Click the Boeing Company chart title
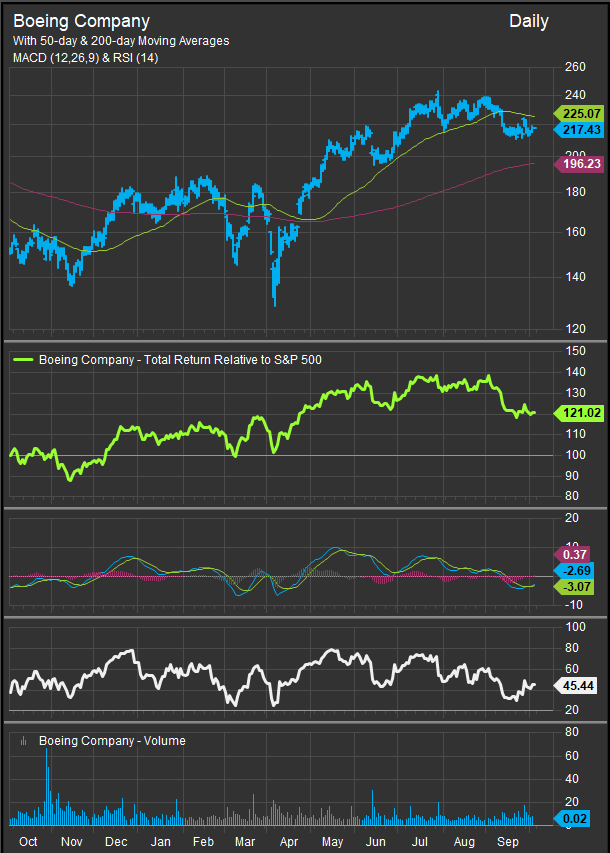Image resolution: width=610 pixels, height=853 pixels. [81, 21]
